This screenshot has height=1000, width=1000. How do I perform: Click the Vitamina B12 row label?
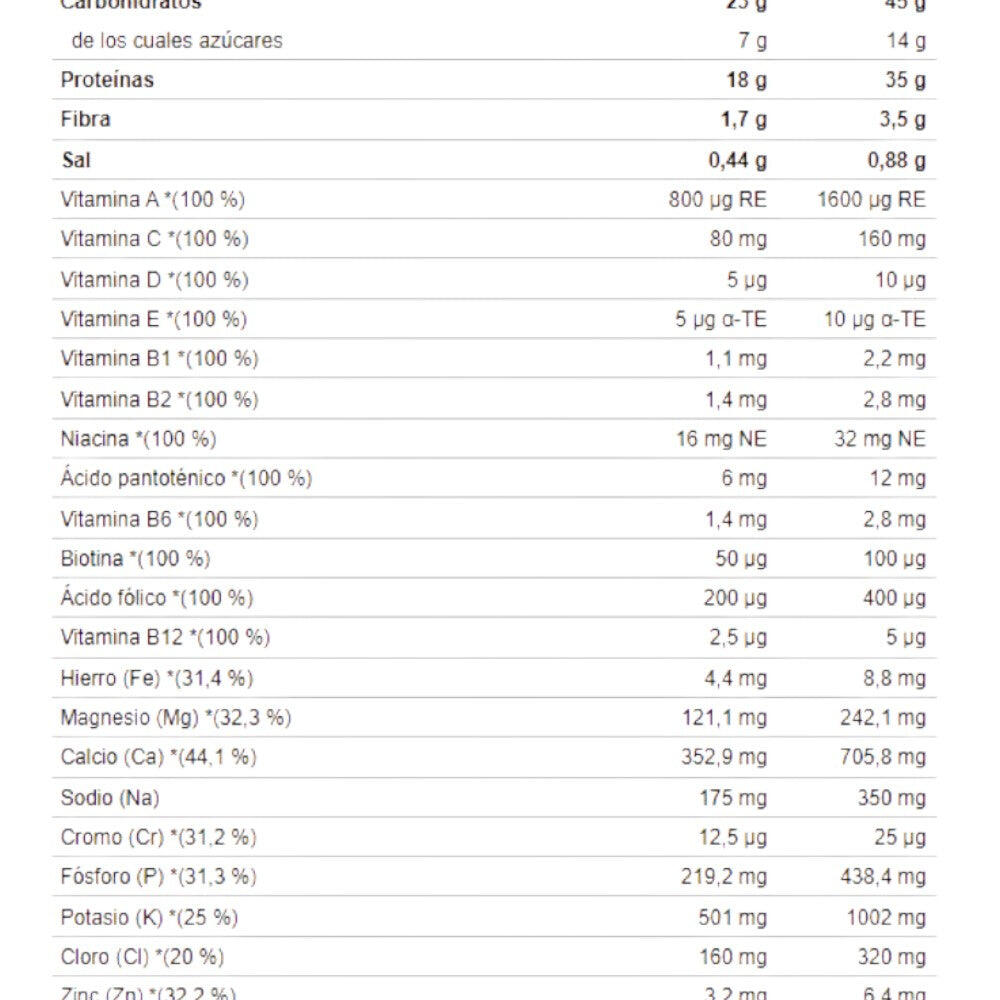[165, 637]
